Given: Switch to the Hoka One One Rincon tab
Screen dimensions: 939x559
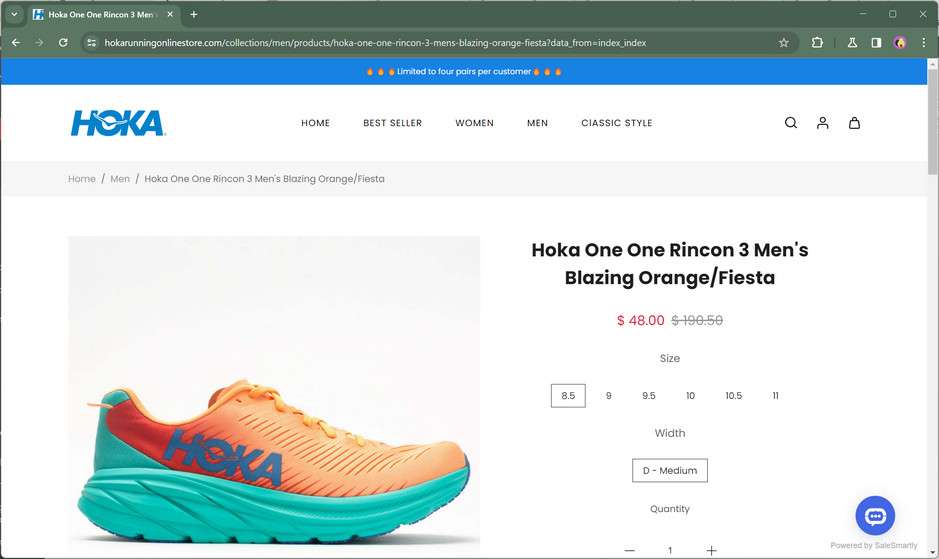Looking at the screenshot, I should click(103, 14).
